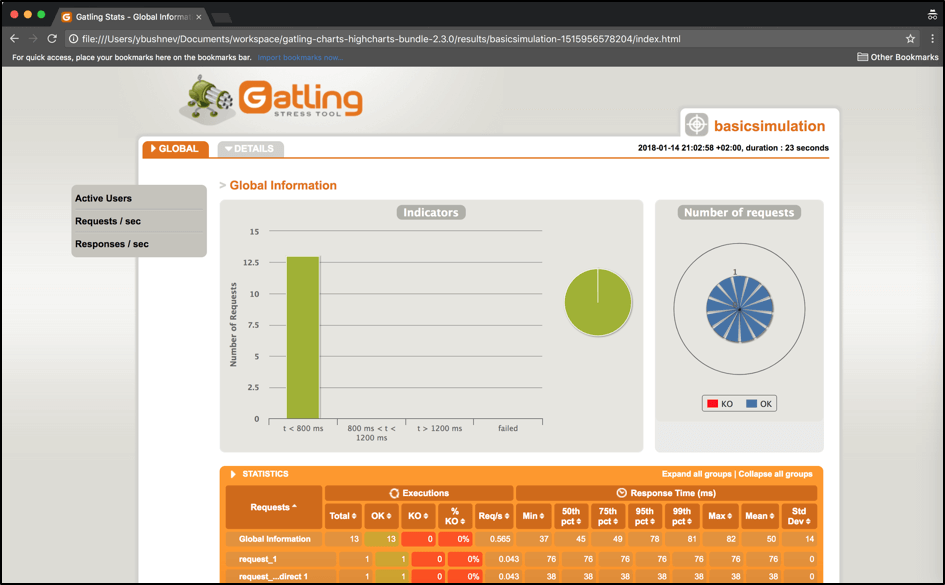Click the Global Information section heading

tap(283, 186)
